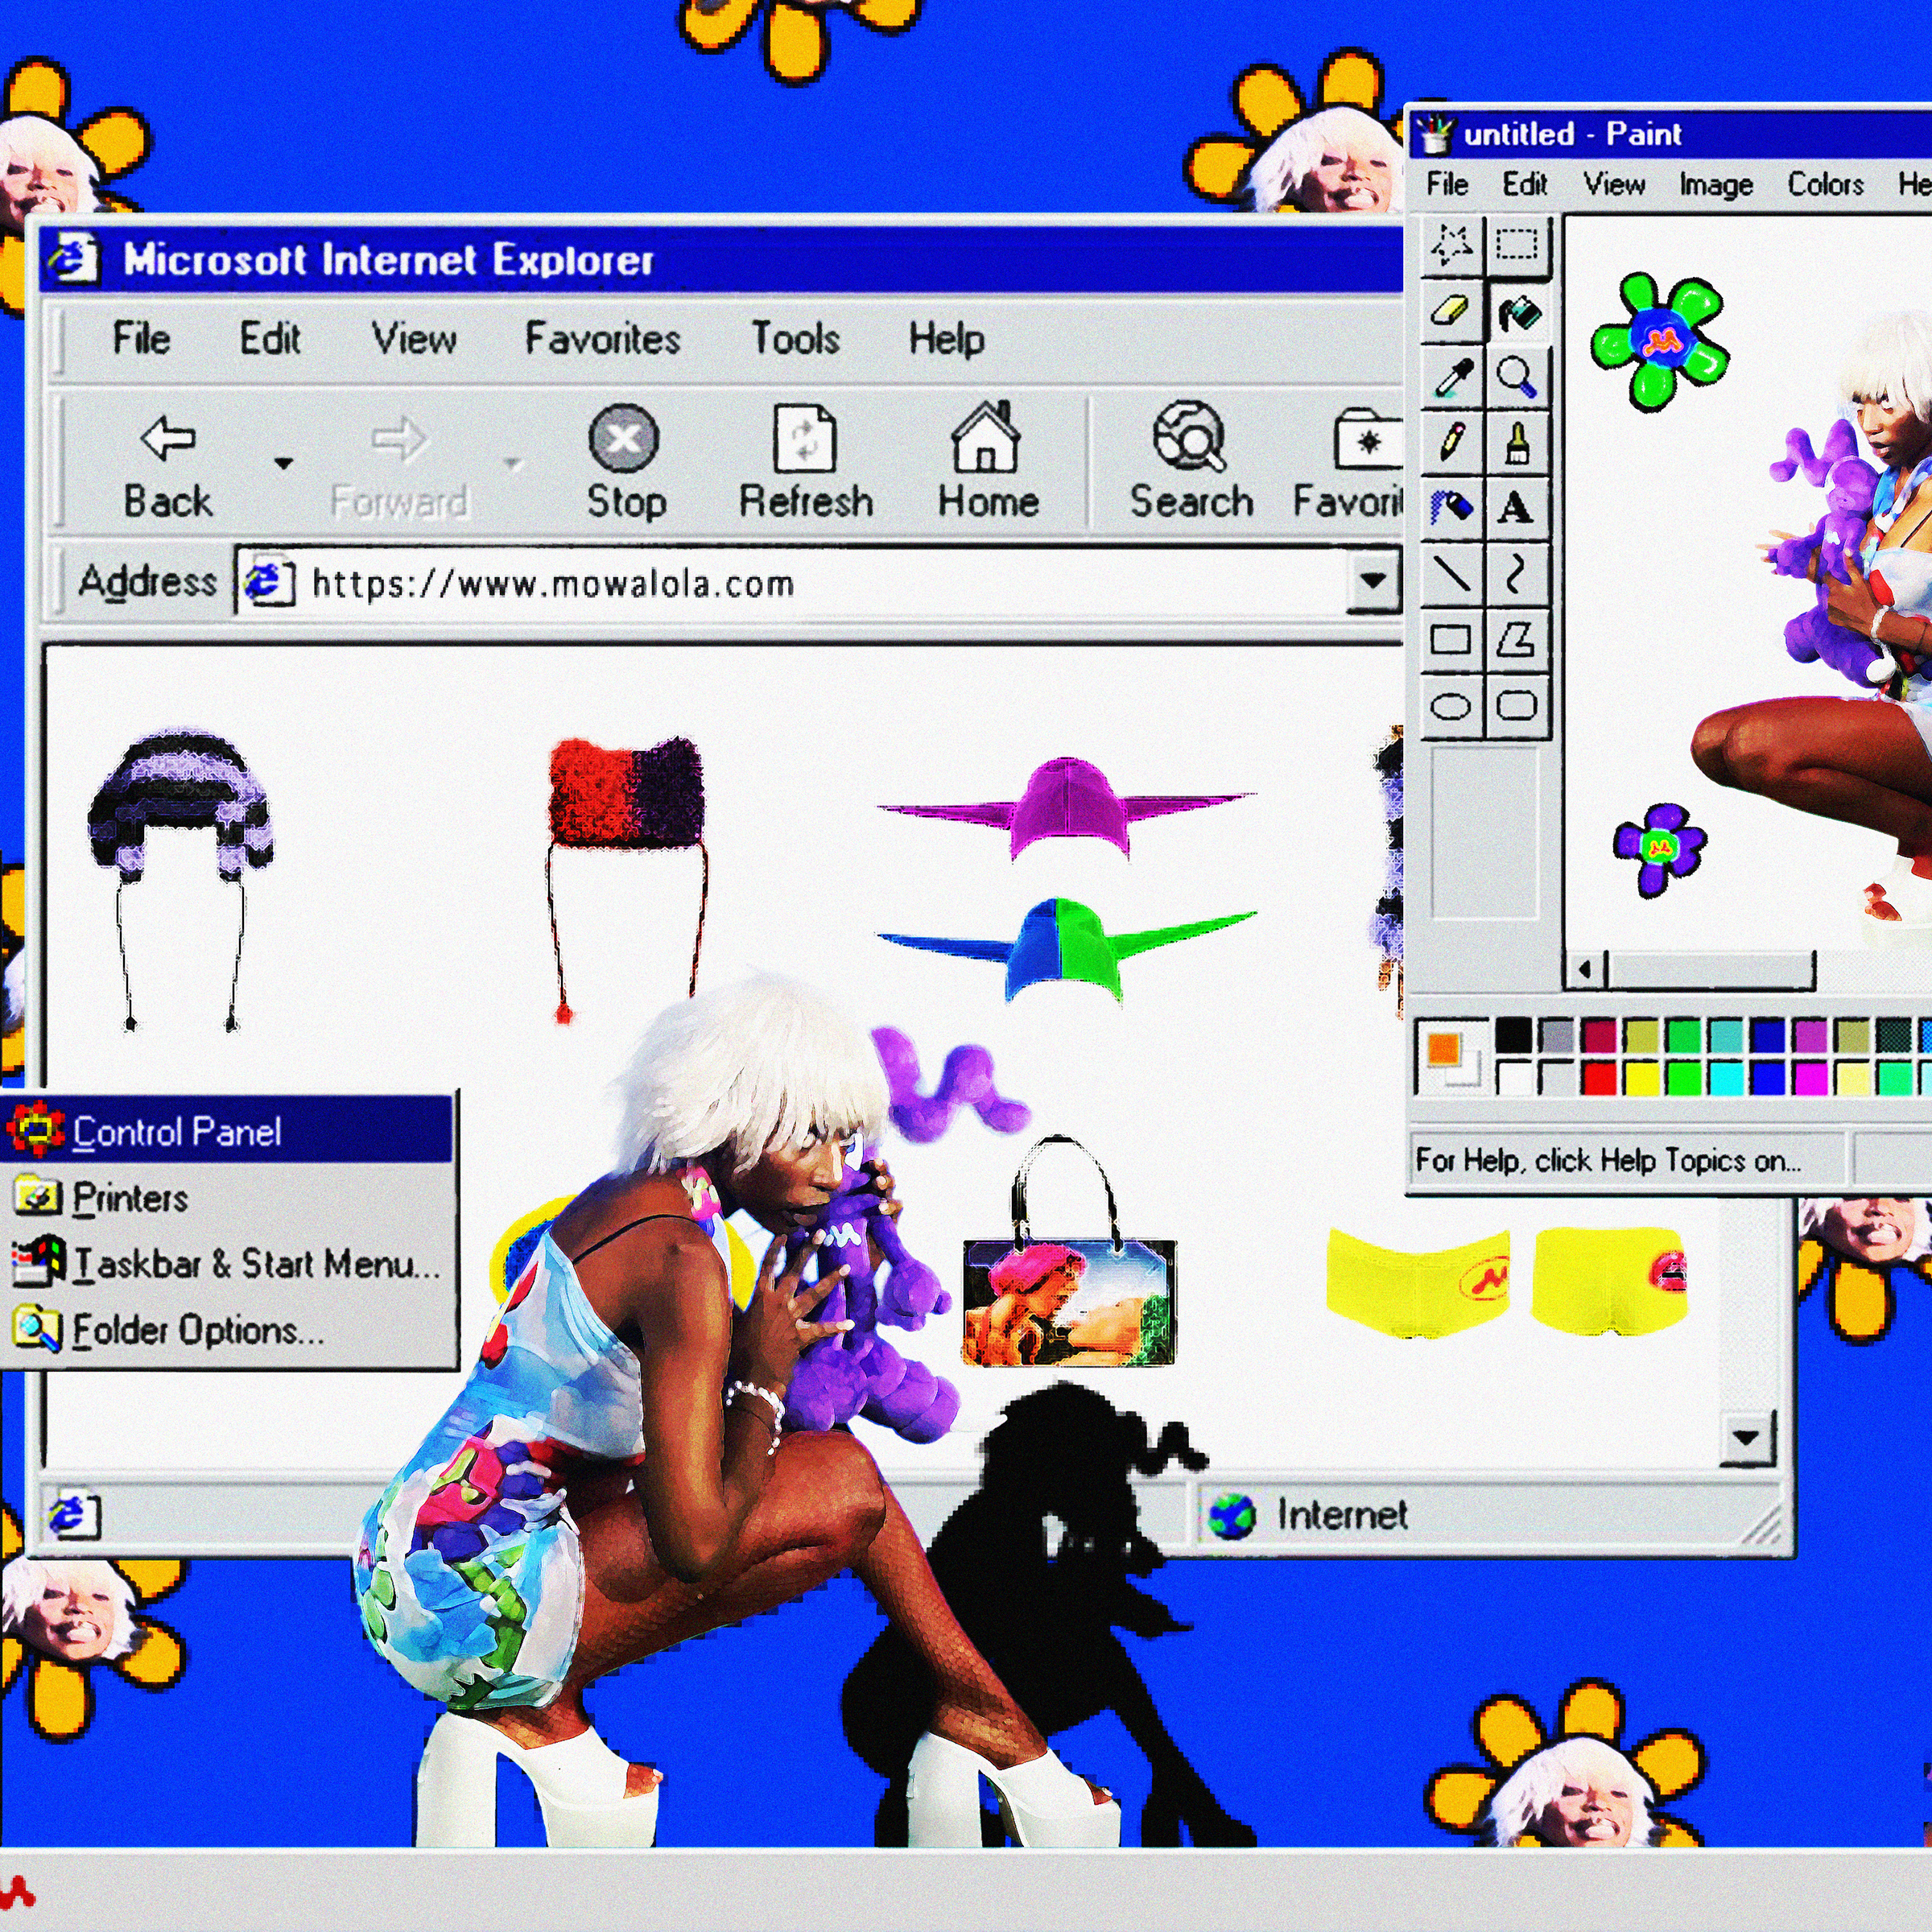This screenshot has width=1932, height=1932.
Task: Click the red and purple knitted hat
Action: tap(626, 878)
